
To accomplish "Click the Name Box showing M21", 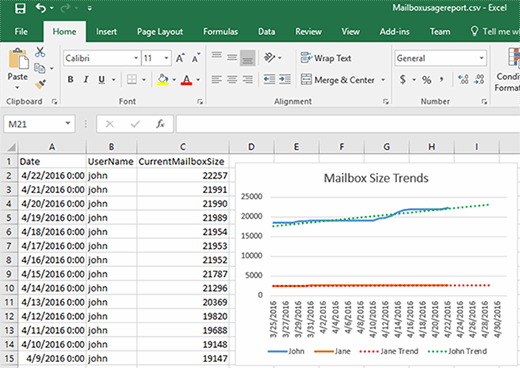I will [39, 124].
